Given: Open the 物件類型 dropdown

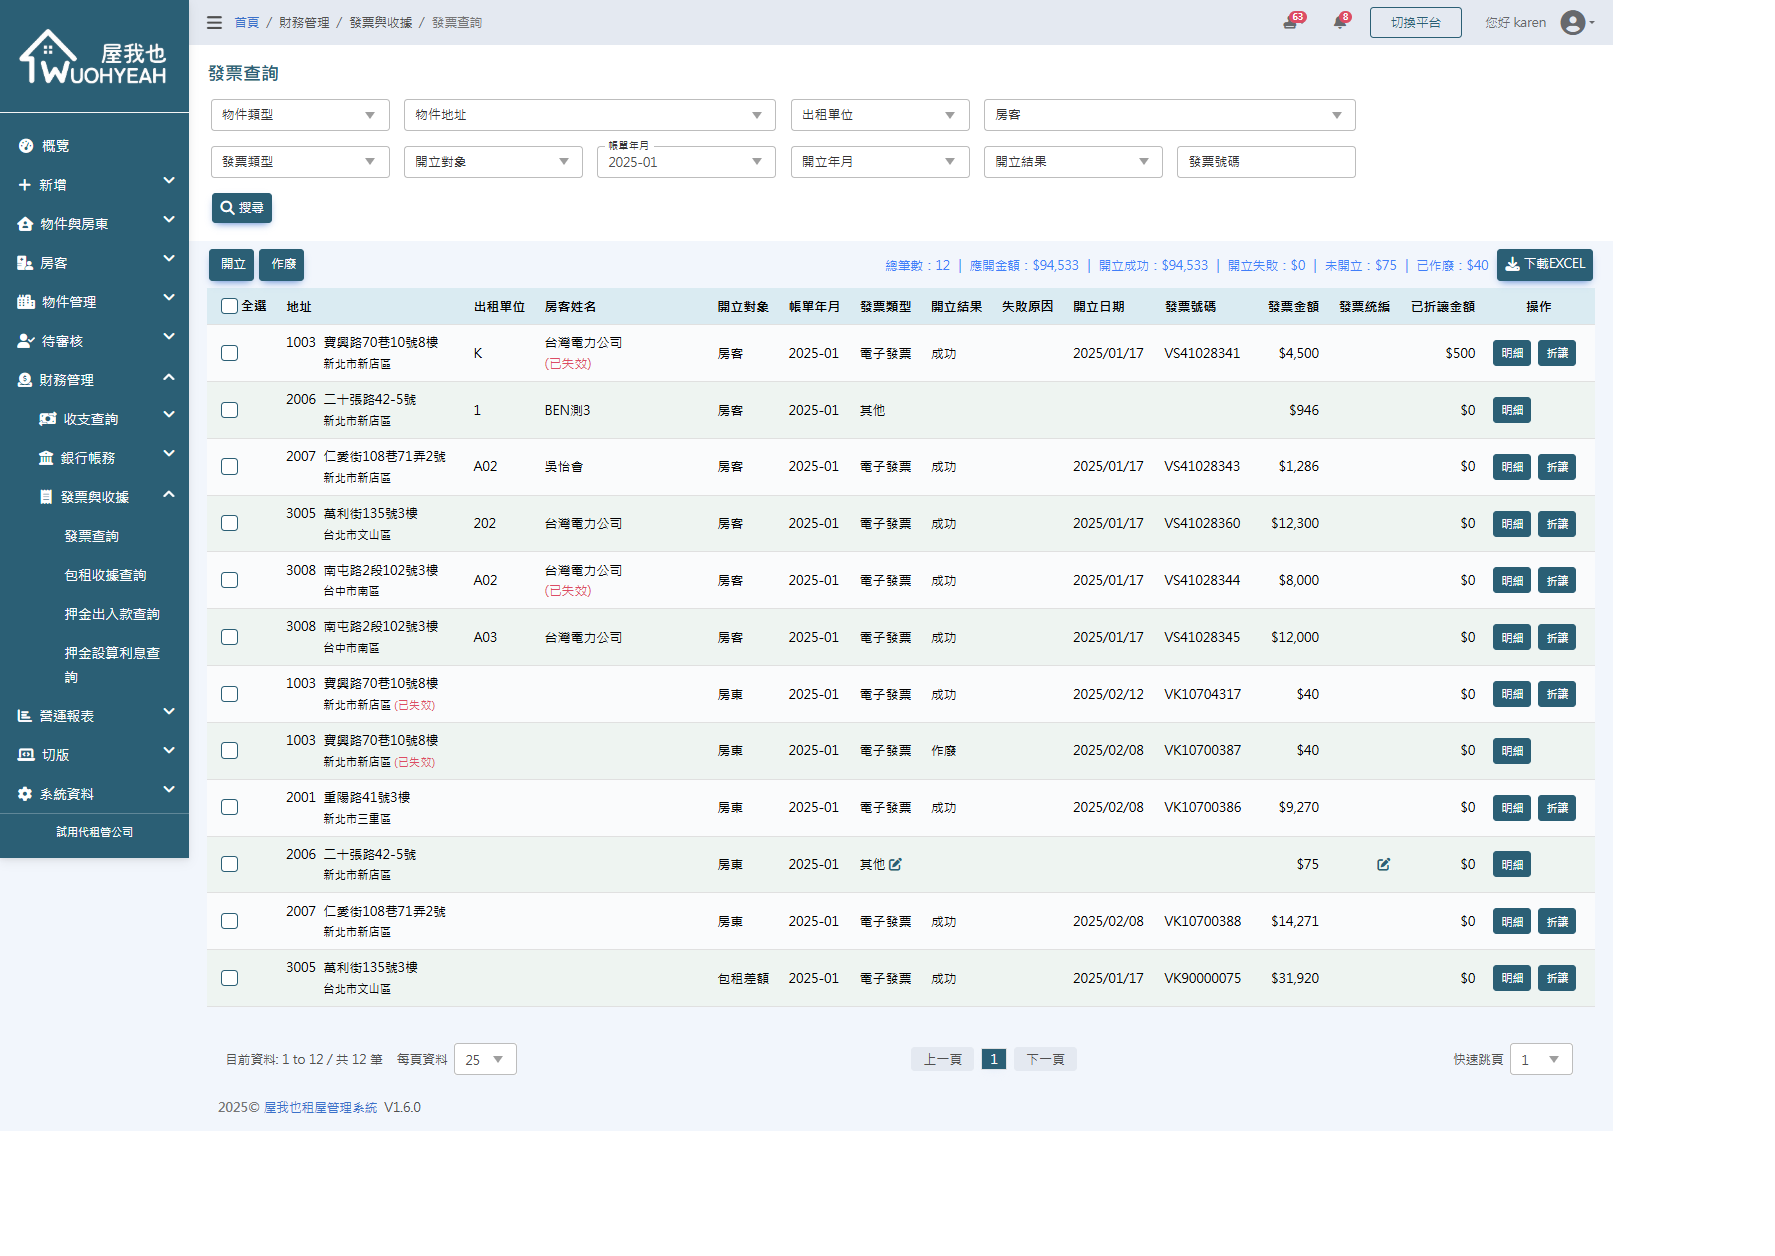Looking at the screenshot, I should (299, 115).
